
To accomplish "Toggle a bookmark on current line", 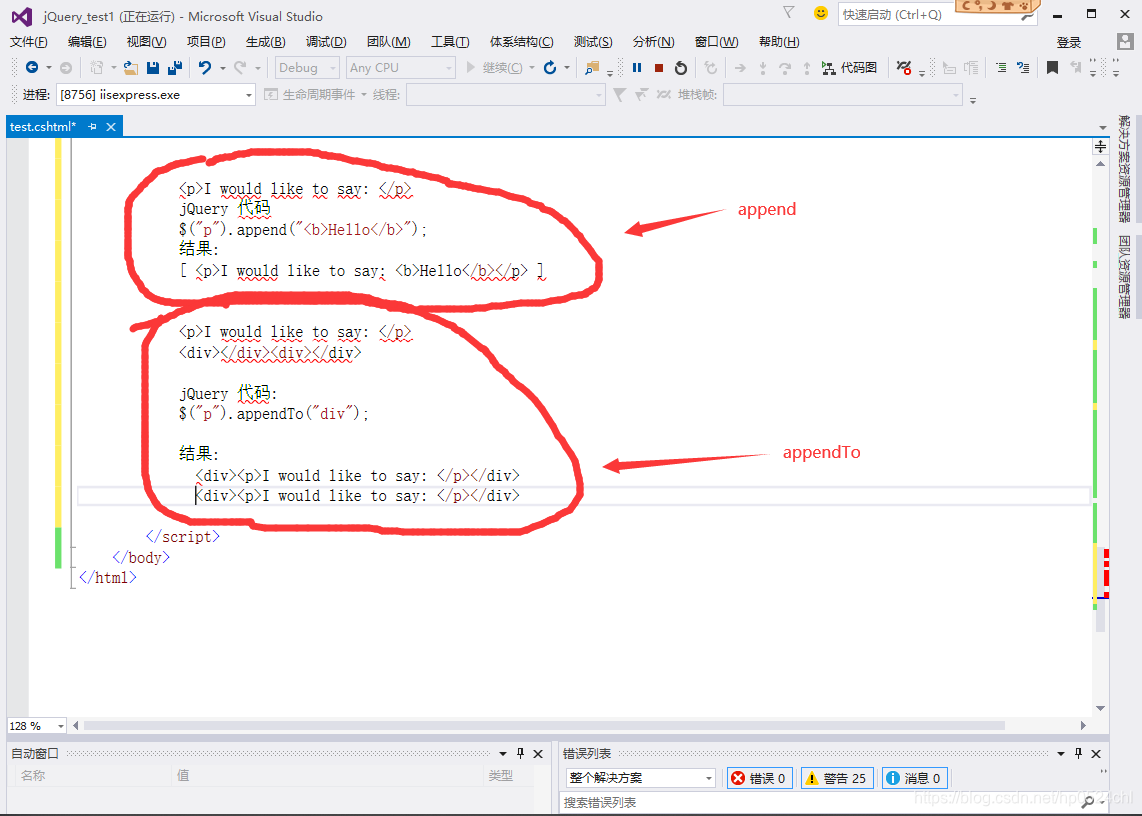I will (1052, 68).
